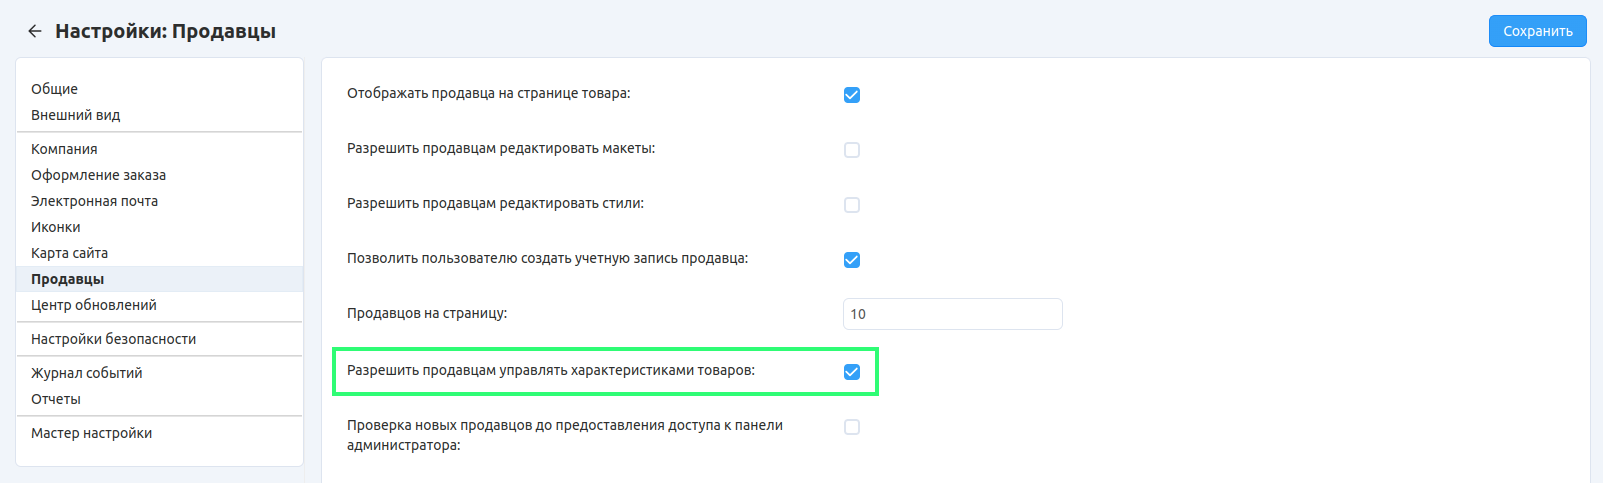
Task: Open the Отчеты section
Action: pyautogui.click(x=56, y=399)
